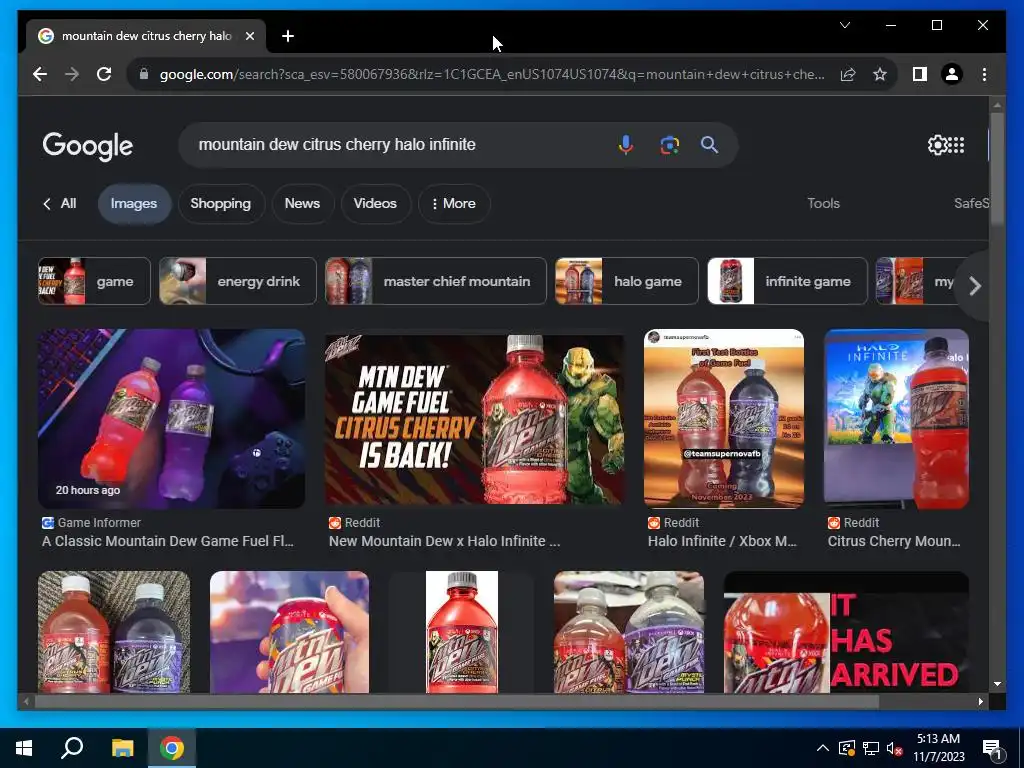Open the It Has Arrived image
Screen dimensions: 1024x768
click(846, 632)
